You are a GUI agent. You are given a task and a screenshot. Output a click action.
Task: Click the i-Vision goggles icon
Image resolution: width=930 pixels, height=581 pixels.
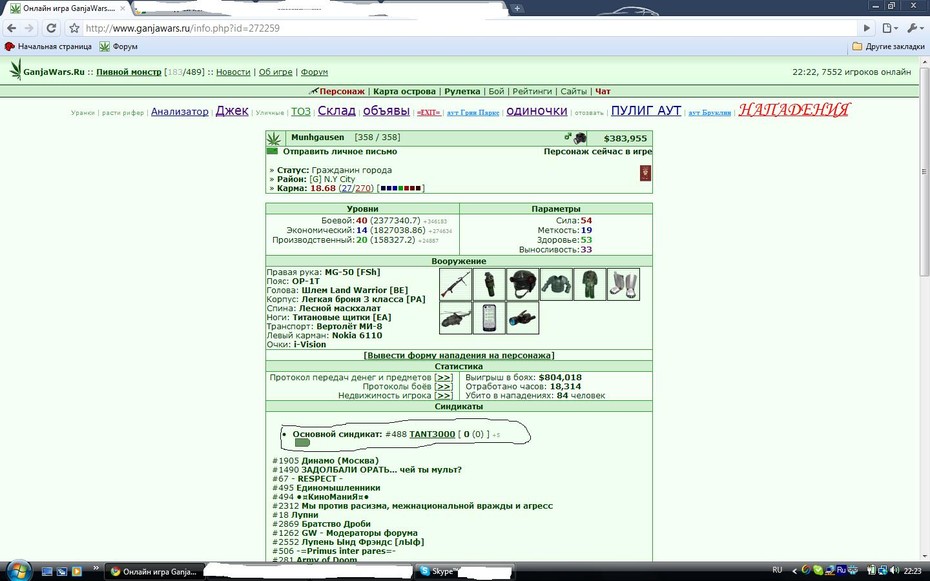523,318
